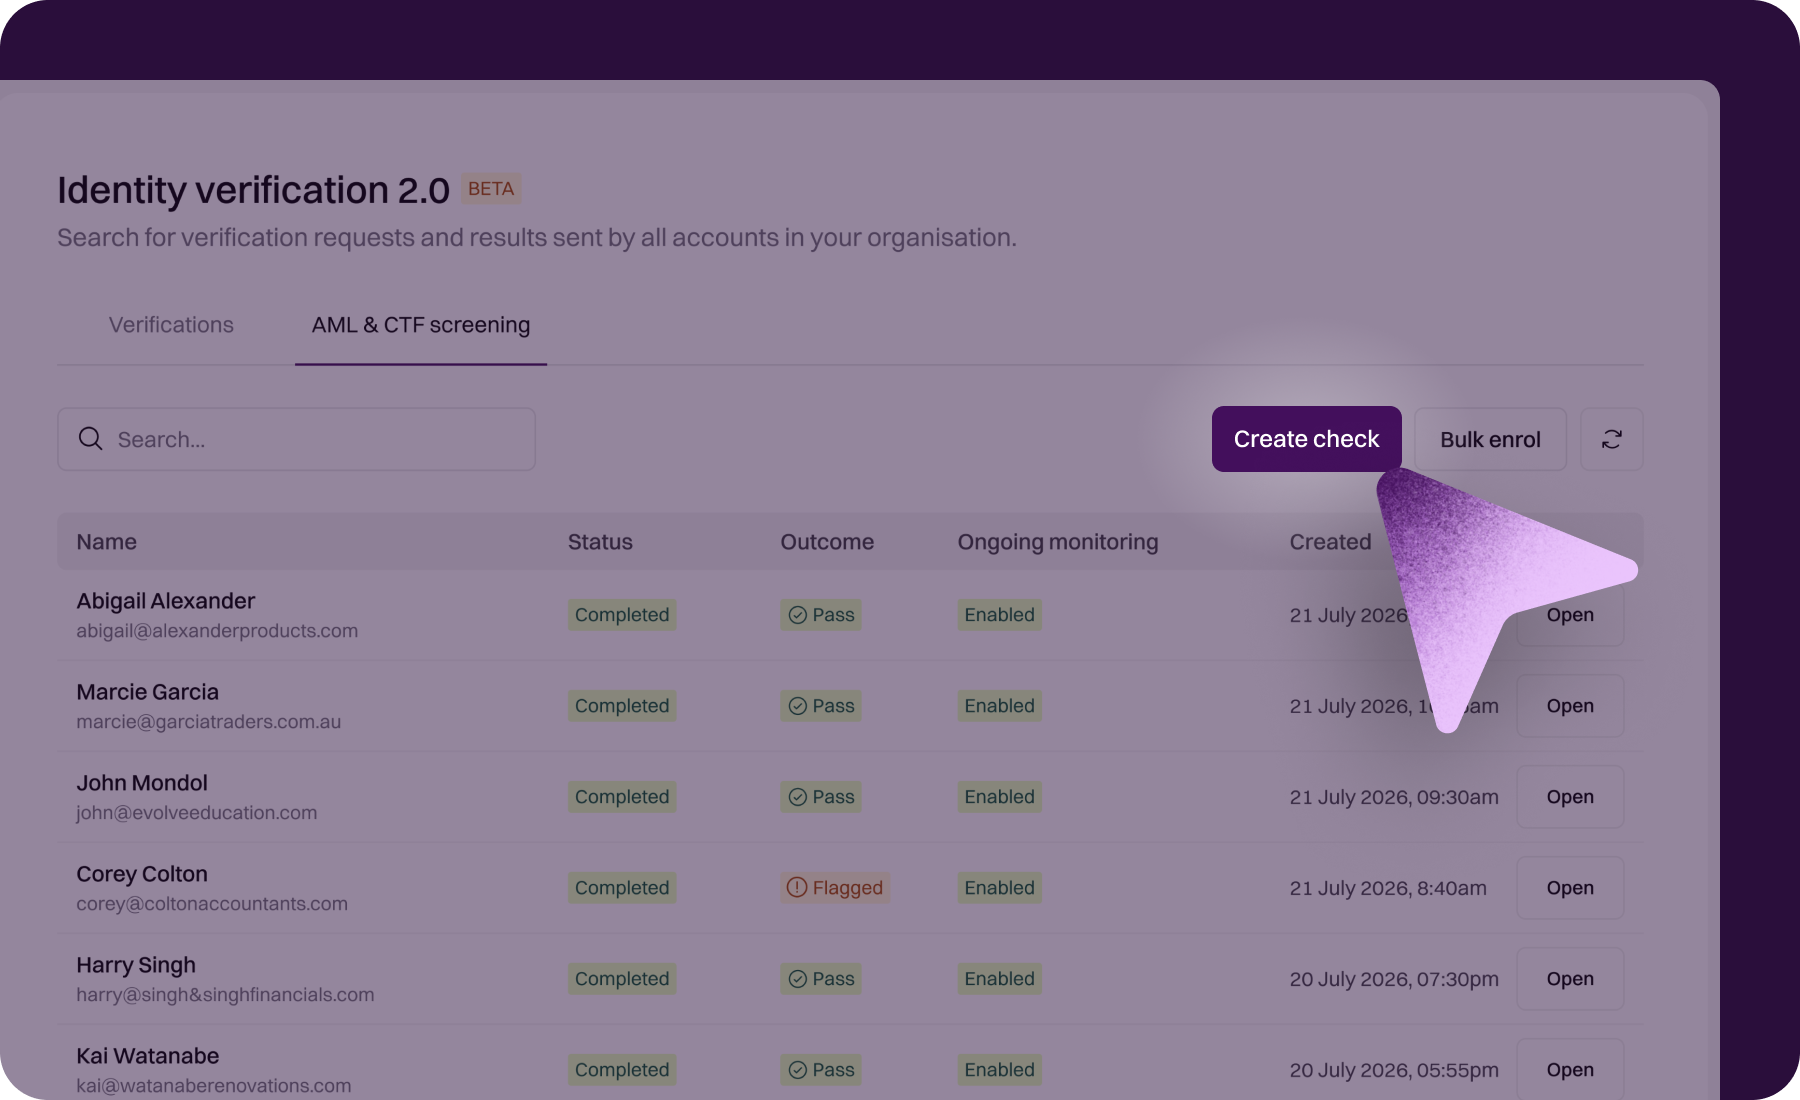Click the search magnifier icon
The height and width of the screenshot is (1100, 1800).
coord(90,439)
